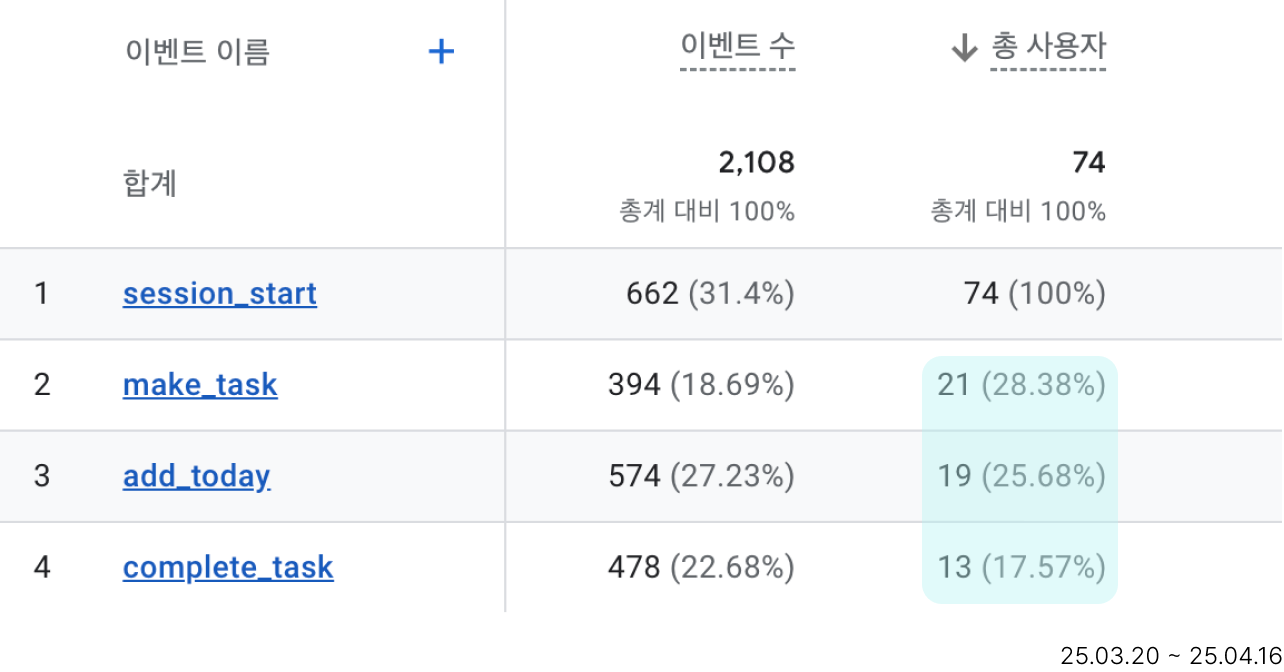Click the 합계 totals row label
The width and height of the screenshot is (1284, 672).
pos(151,184)
